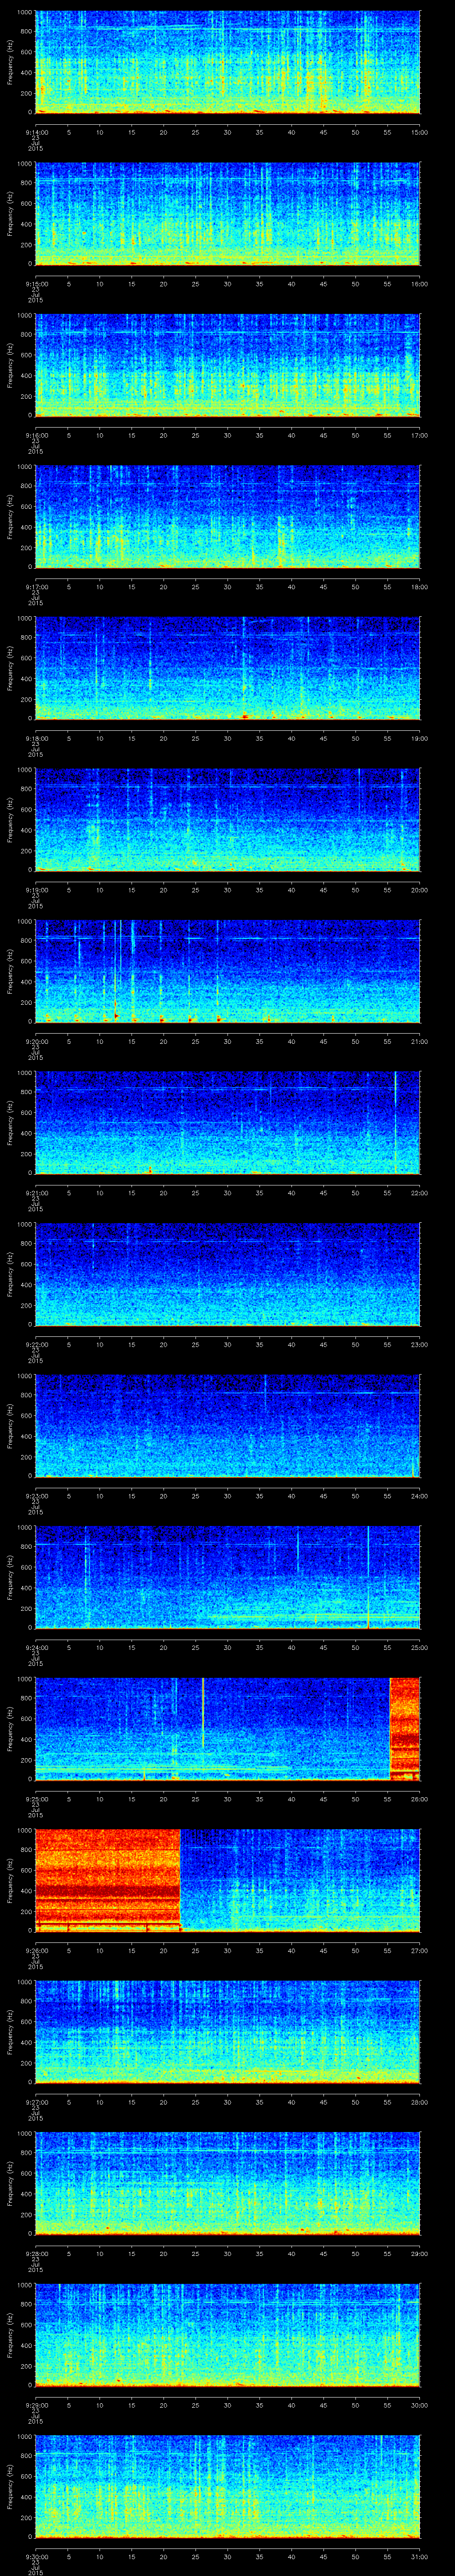Open the spectrogram panel starting at 9:17:00
Screen dimensions: 455x2576
pos(228,517)
